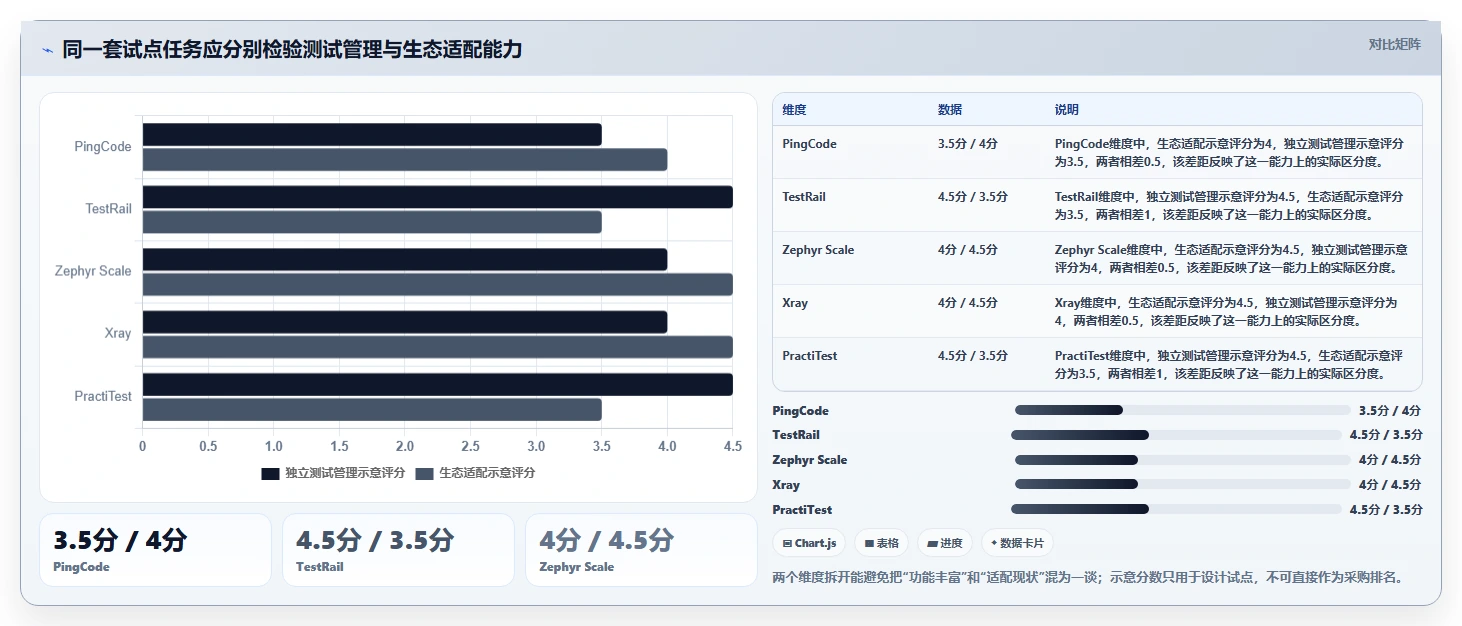Click the '4分 / 4.5分' value beside Zephyr Scale progress

tap(1390, 460)
